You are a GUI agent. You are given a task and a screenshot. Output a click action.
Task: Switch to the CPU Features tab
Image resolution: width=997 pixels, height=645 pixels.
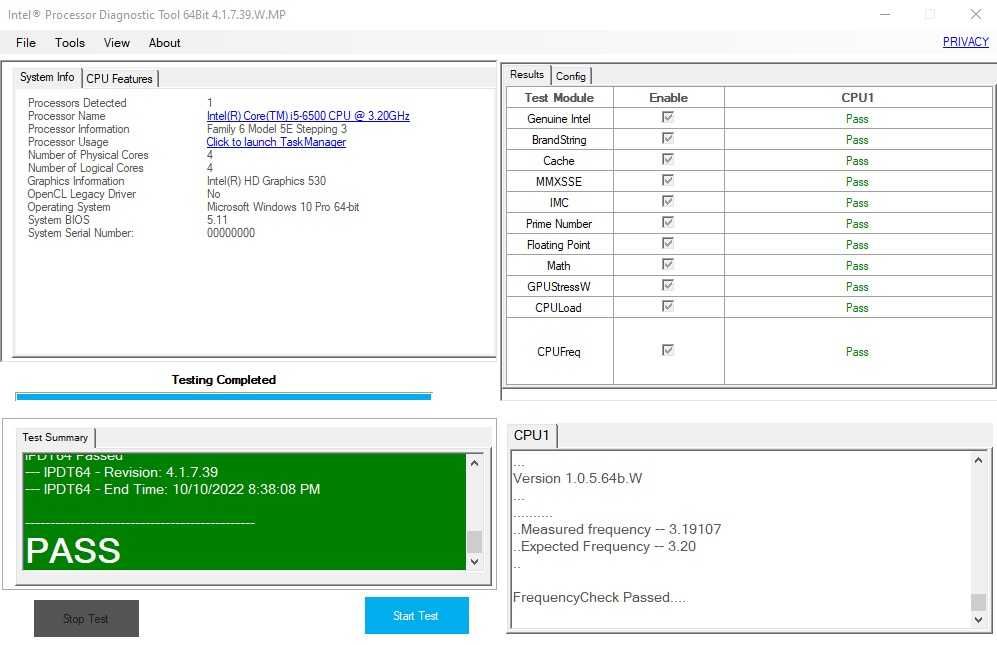coord(120,79)
